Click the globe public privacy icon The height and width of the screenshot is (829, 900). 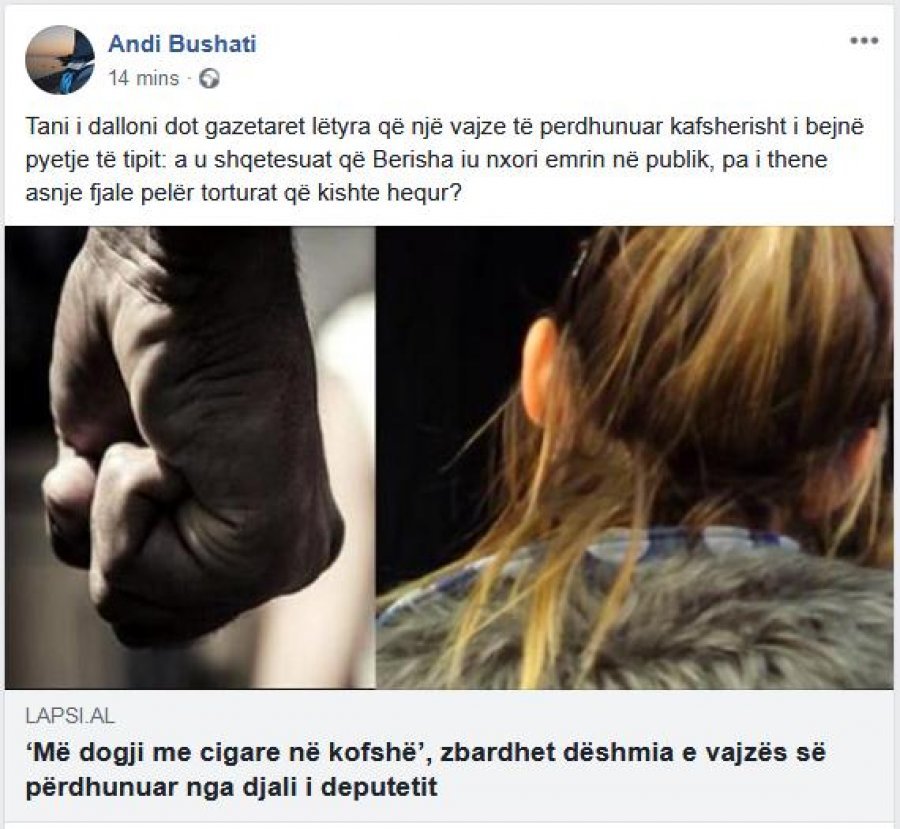click(x=209, y=78)
